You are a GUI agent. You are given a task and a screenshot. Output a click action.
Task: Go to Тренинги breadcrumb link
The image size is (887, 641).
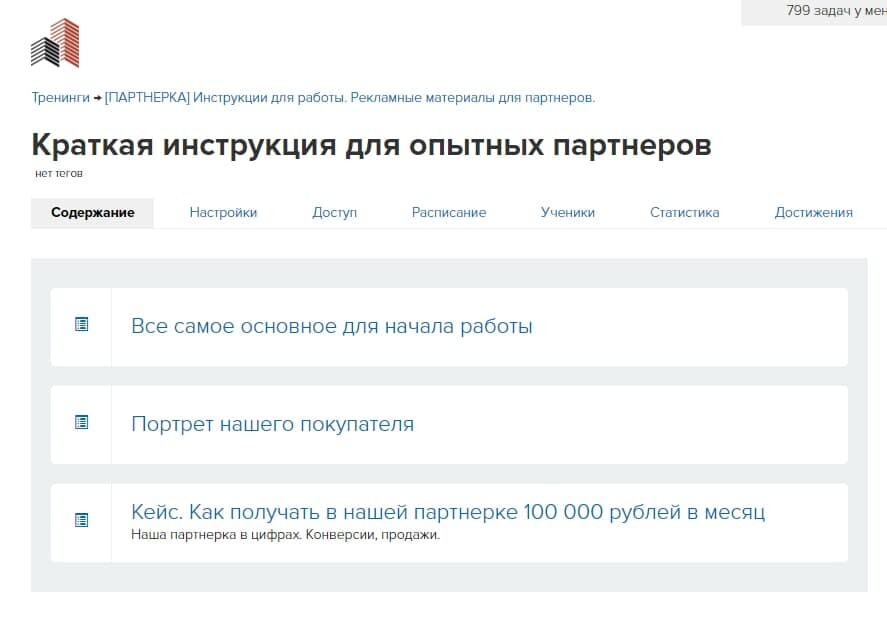(61, 98)
